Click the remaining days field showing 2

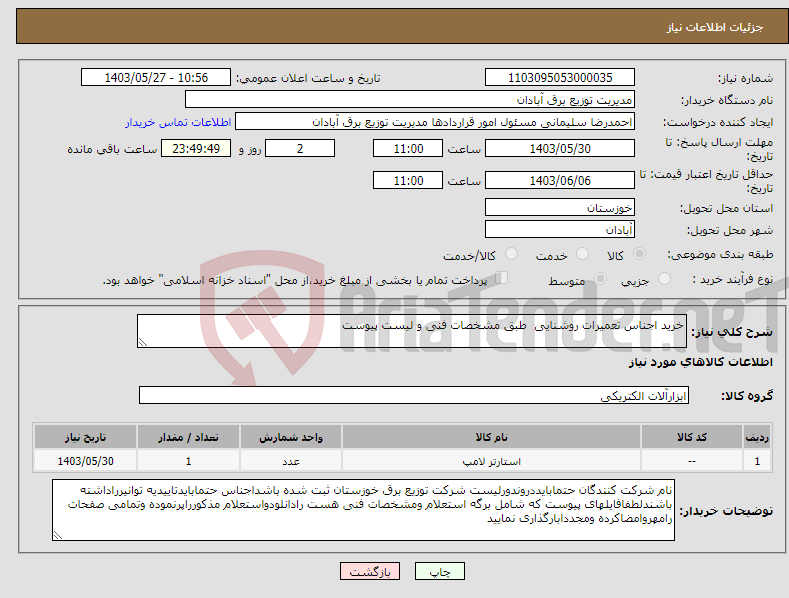(300, 148)
